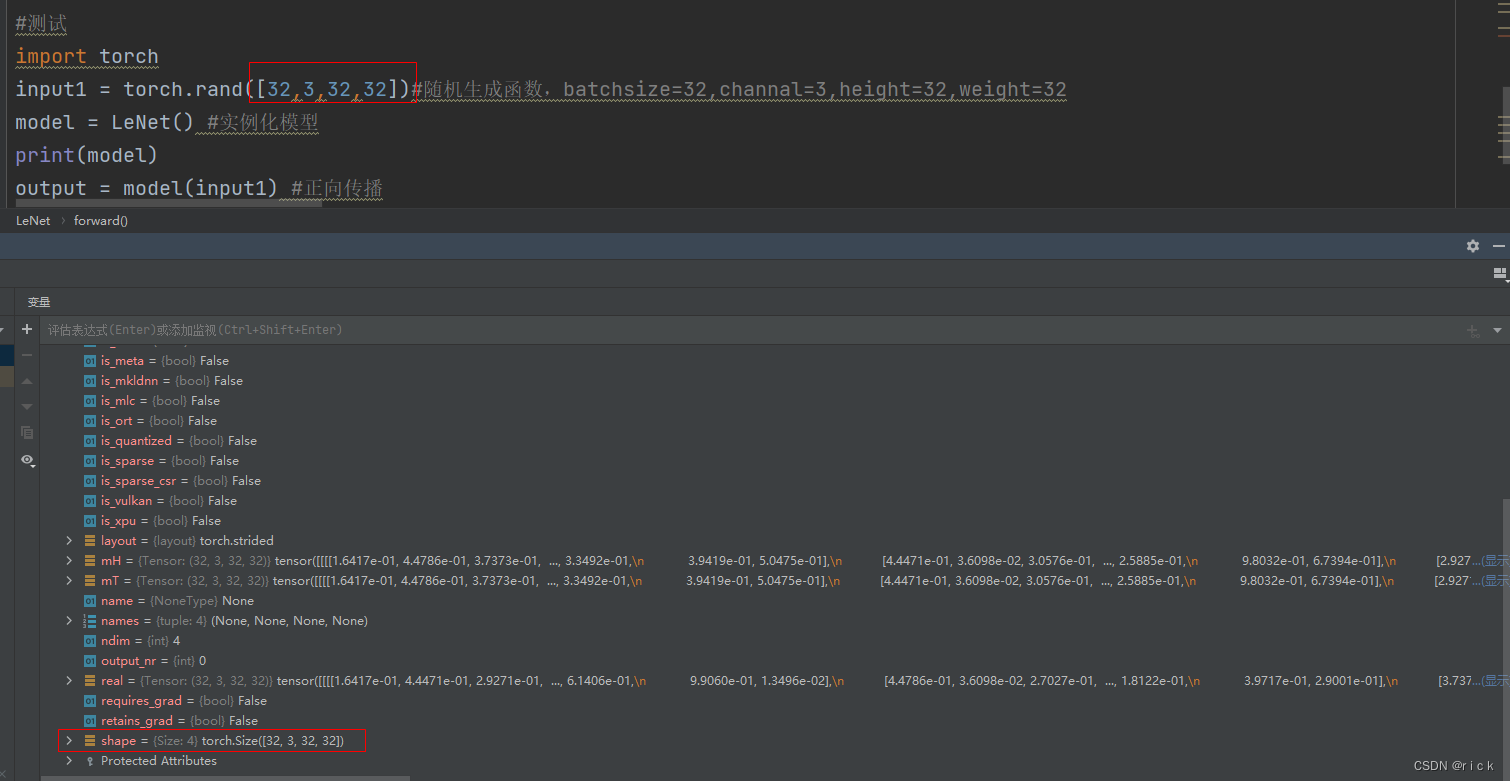
Task: Click the list icon beside layout
Action: coord(90,541)
